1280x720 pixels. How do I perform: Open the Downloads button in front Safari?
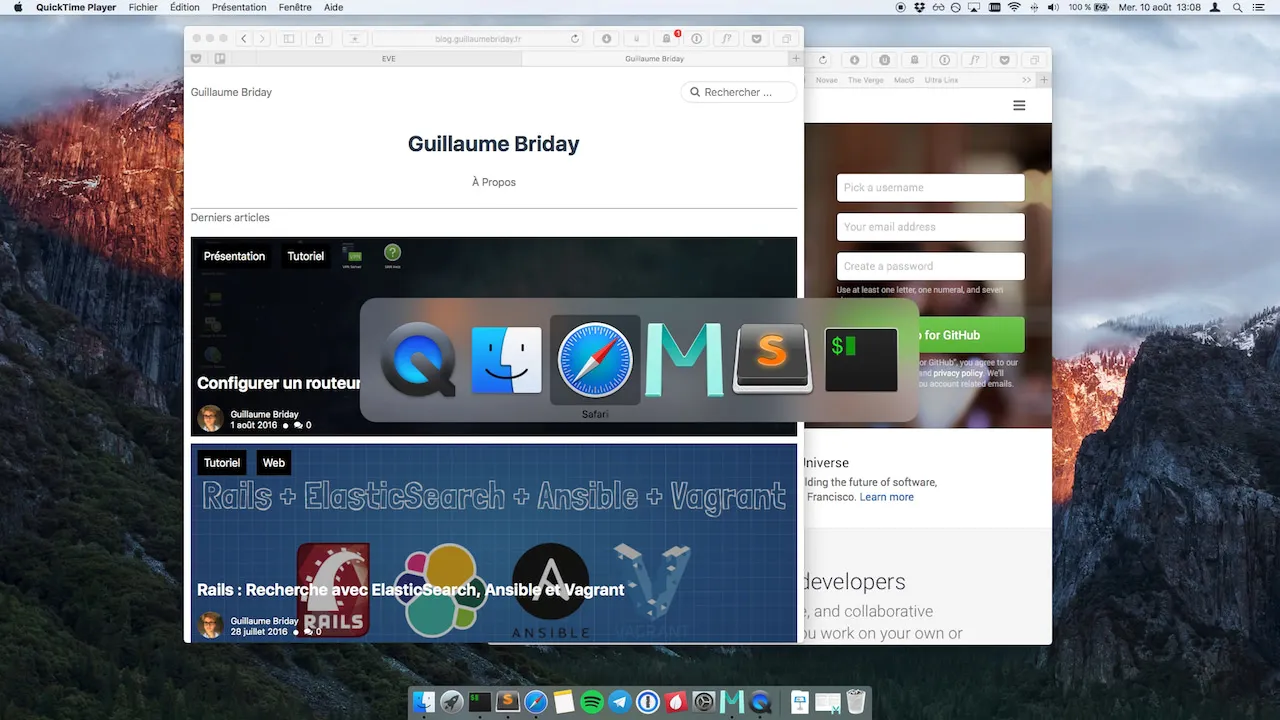(x=606, y=39)
